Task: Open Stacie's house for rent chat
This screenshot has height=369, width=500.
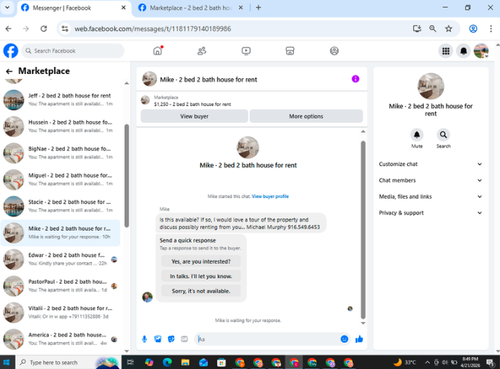Action: click(61, 206)
